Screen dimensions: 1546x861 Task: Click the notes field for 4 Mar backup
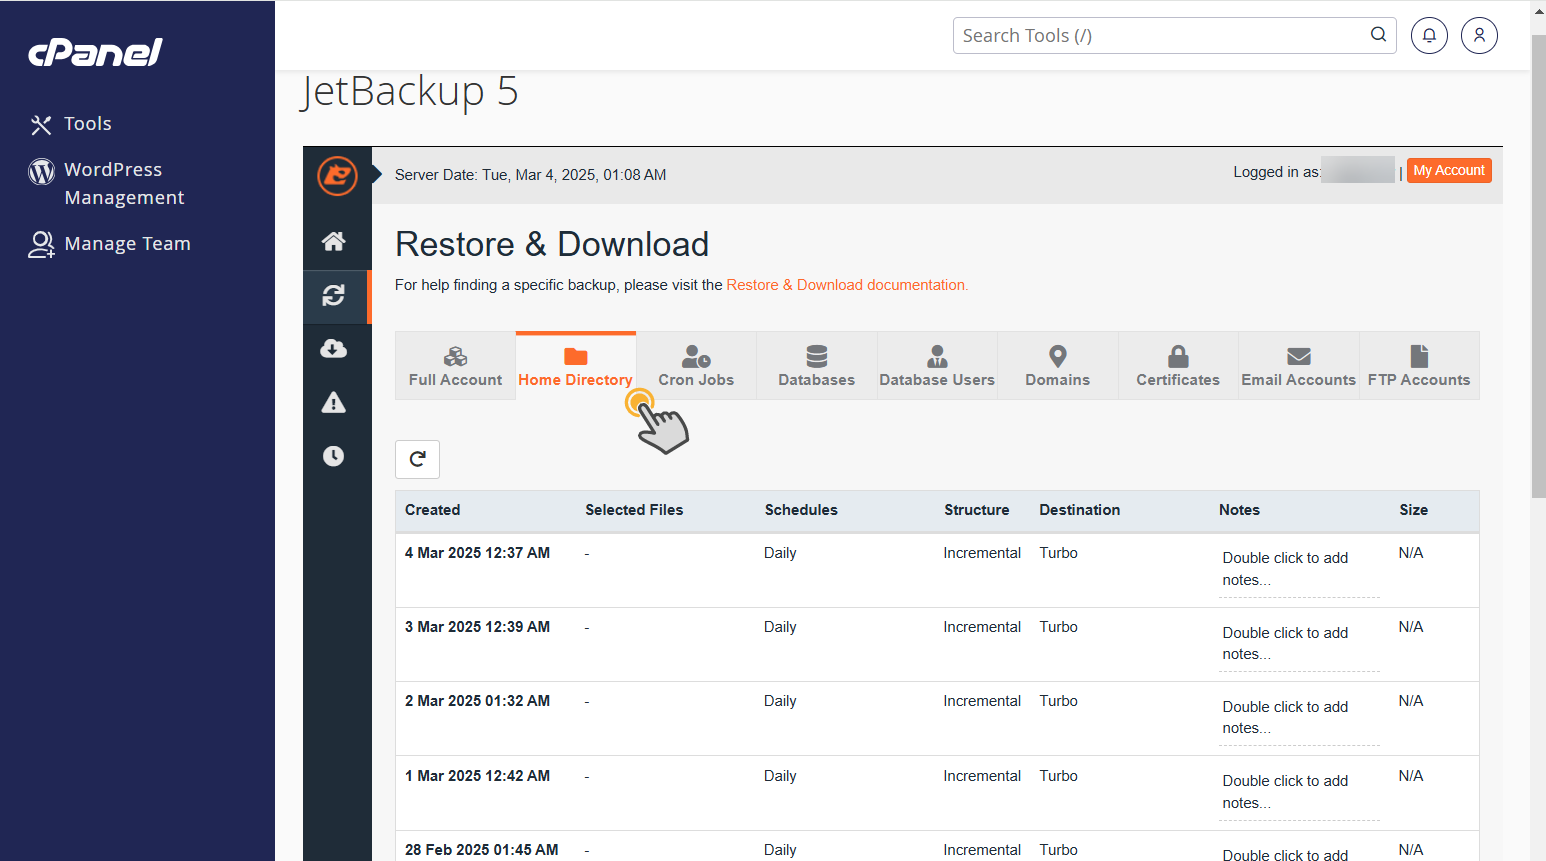[1299, 569]
